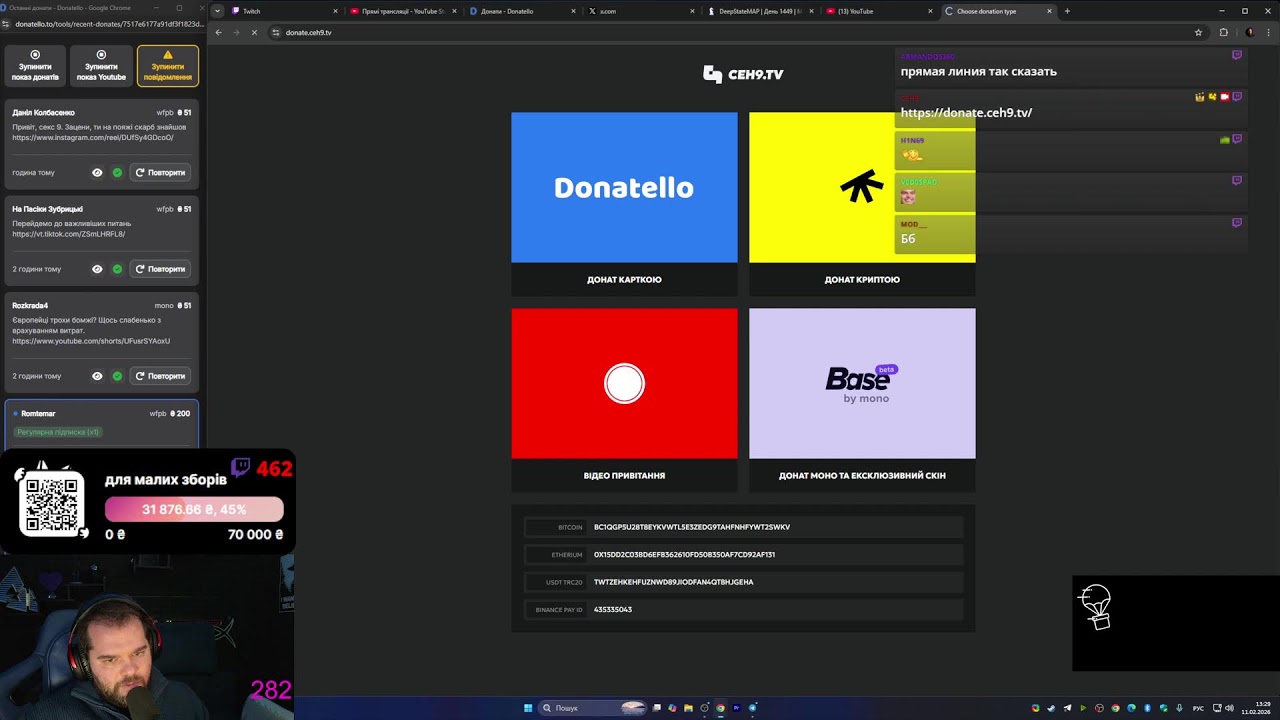Open the browser extensions puzzle icon

[1224, 32]
